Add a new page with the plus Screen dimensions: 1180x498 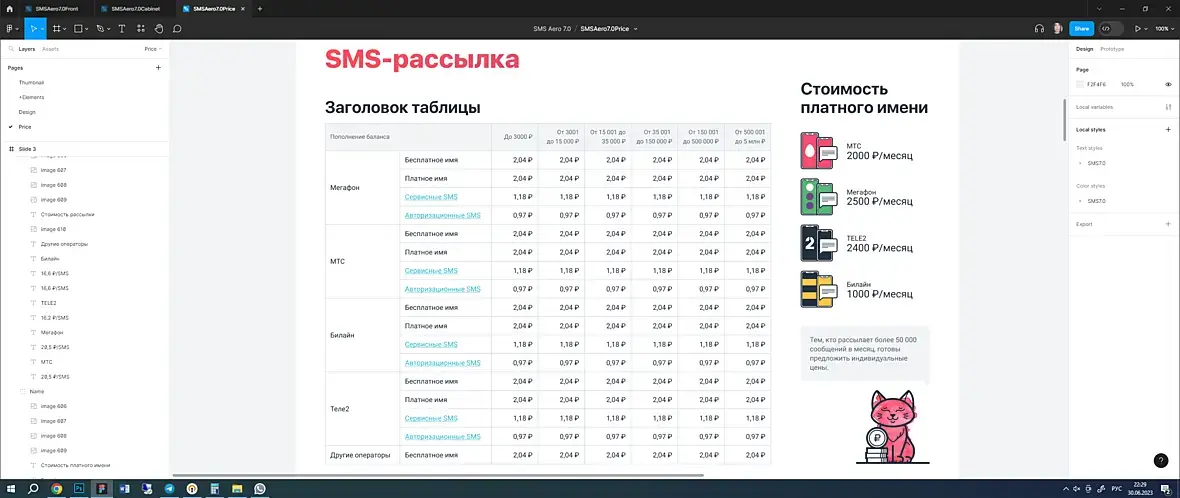pos(158,68)
